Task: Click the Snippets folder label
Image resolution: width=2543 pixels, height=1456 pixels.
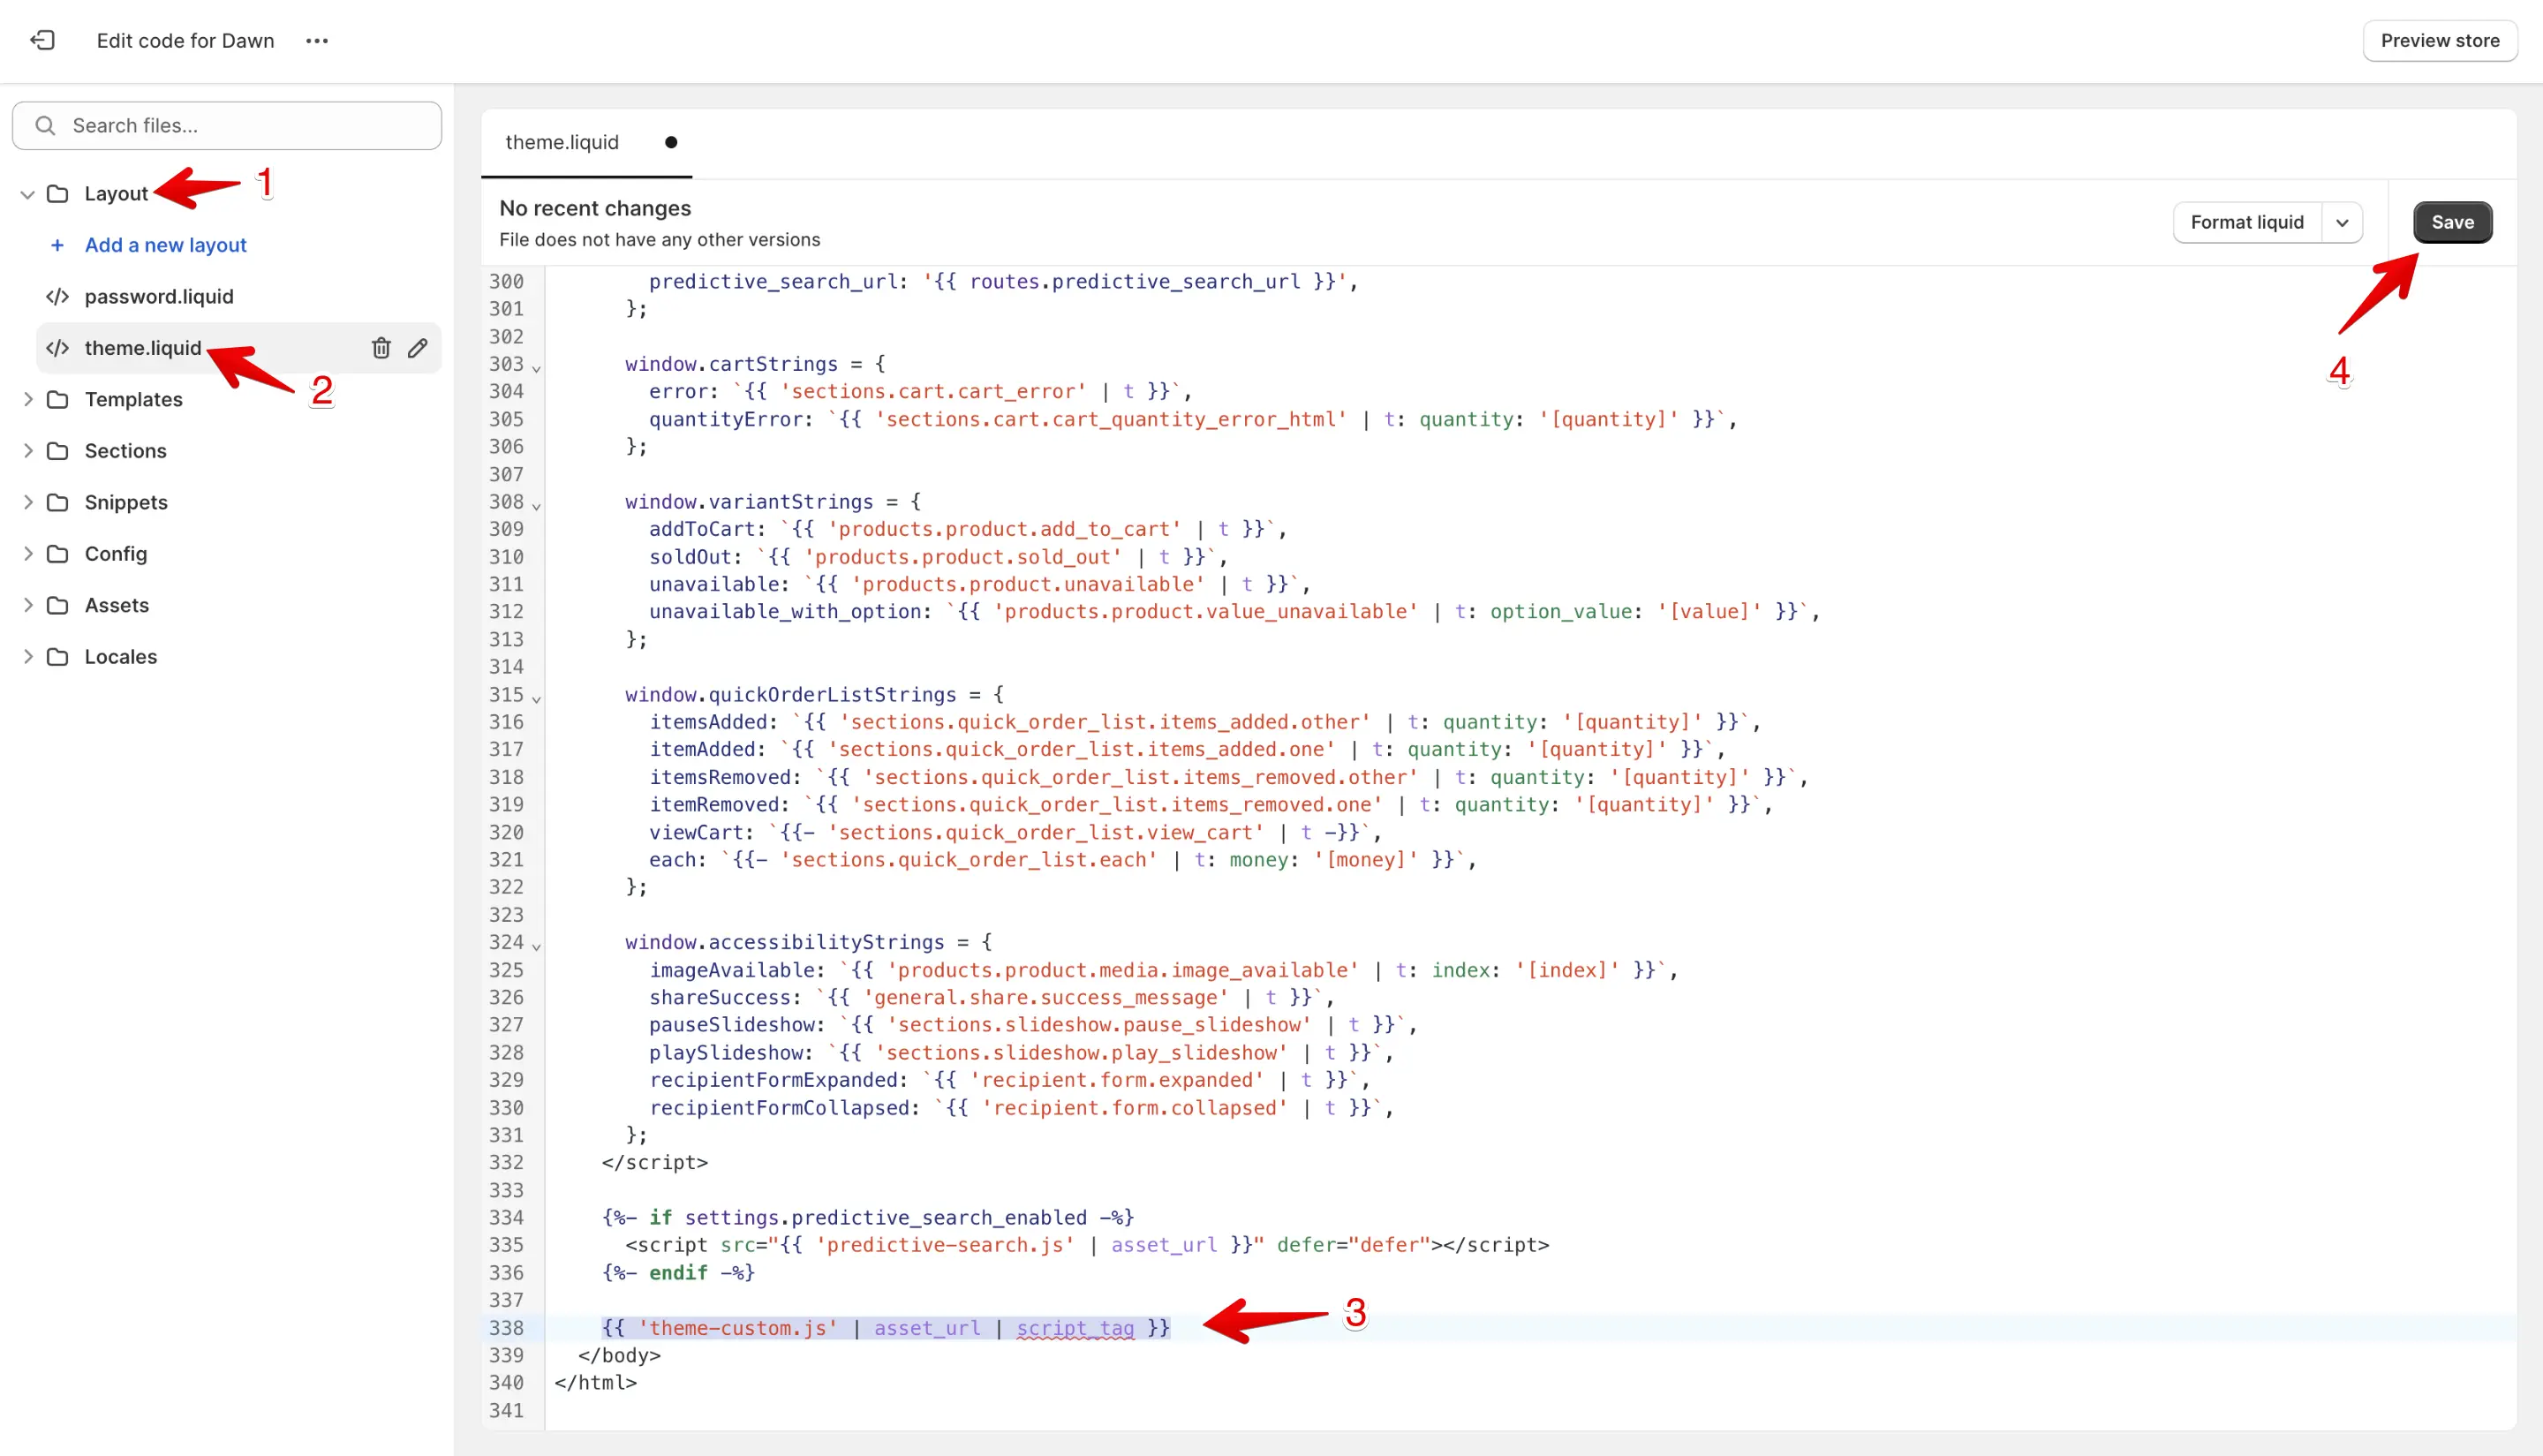Action: click(126, 502)
